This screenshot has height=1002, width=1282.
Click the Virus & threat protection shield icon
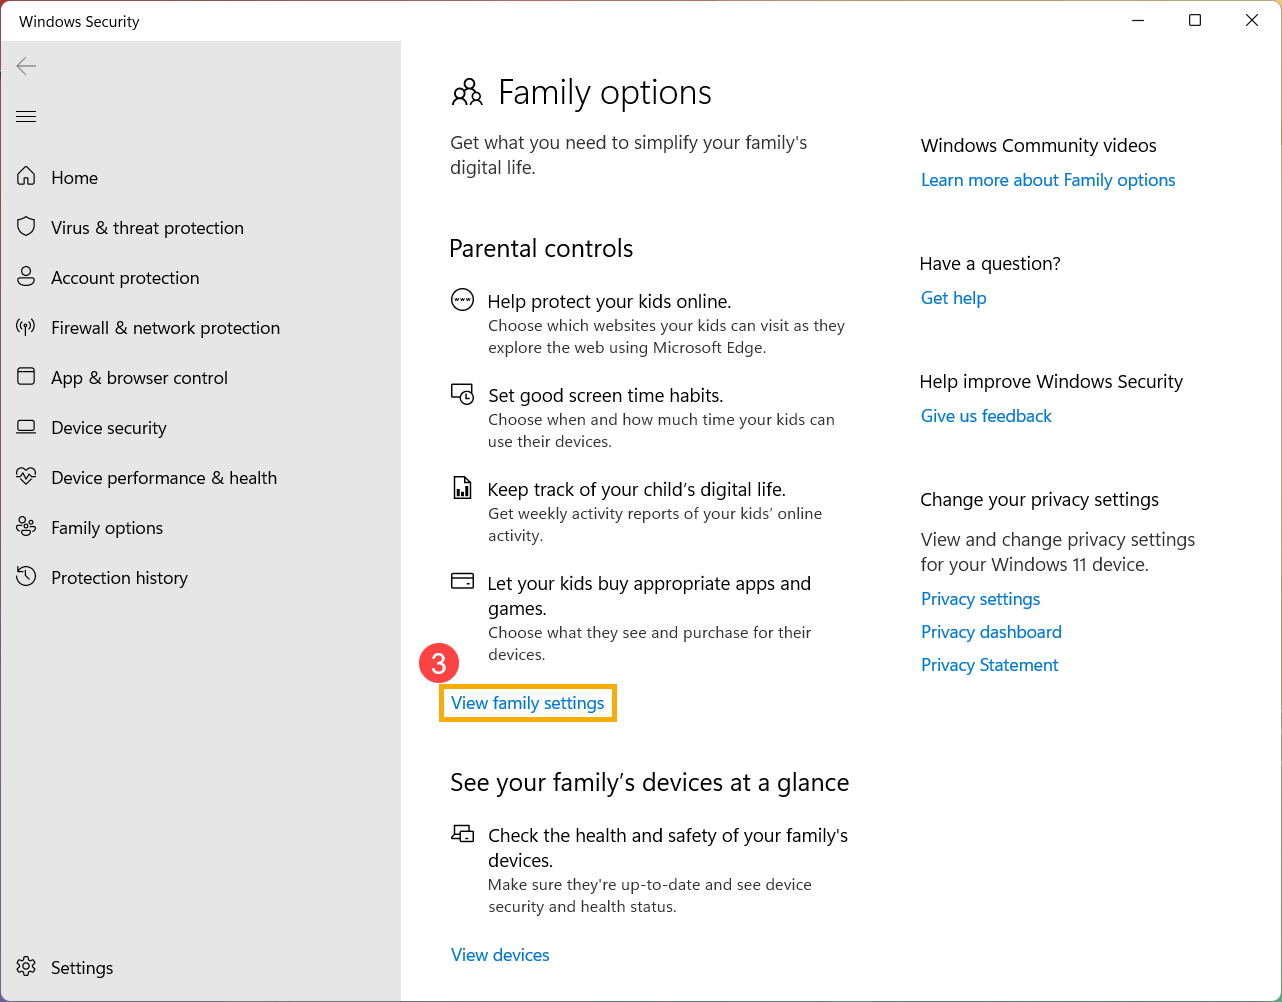[26, 227]
